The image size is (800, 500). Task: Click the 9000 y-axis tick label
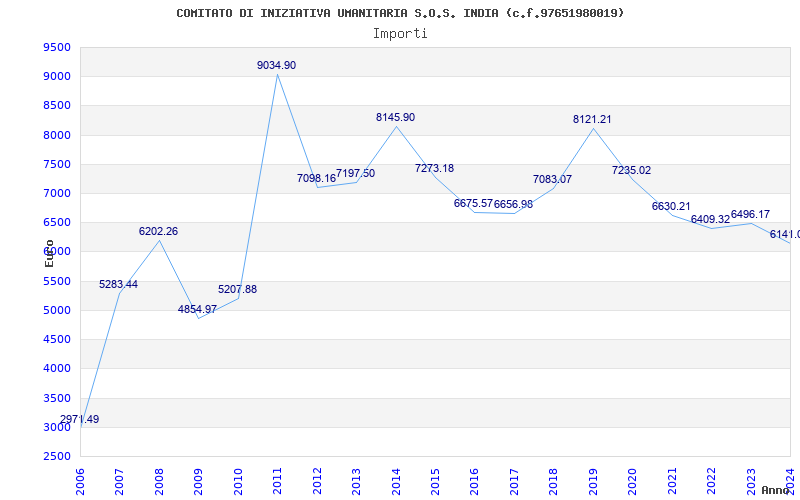[57, 77]
